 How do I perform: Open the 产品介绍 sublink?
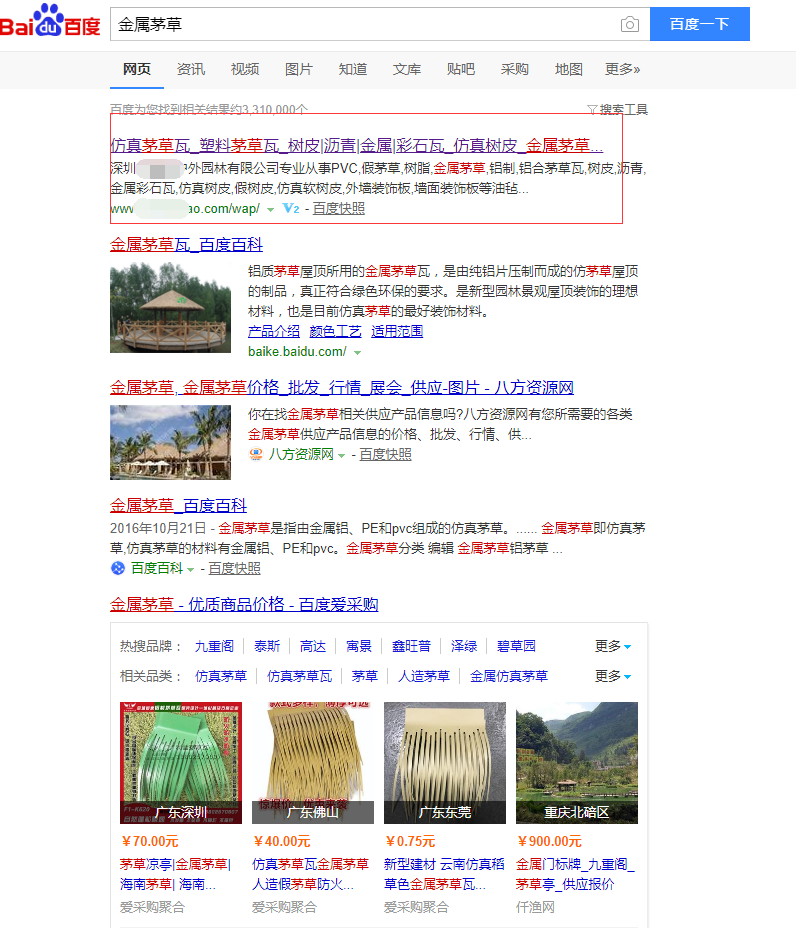click(x=274, y=331)
